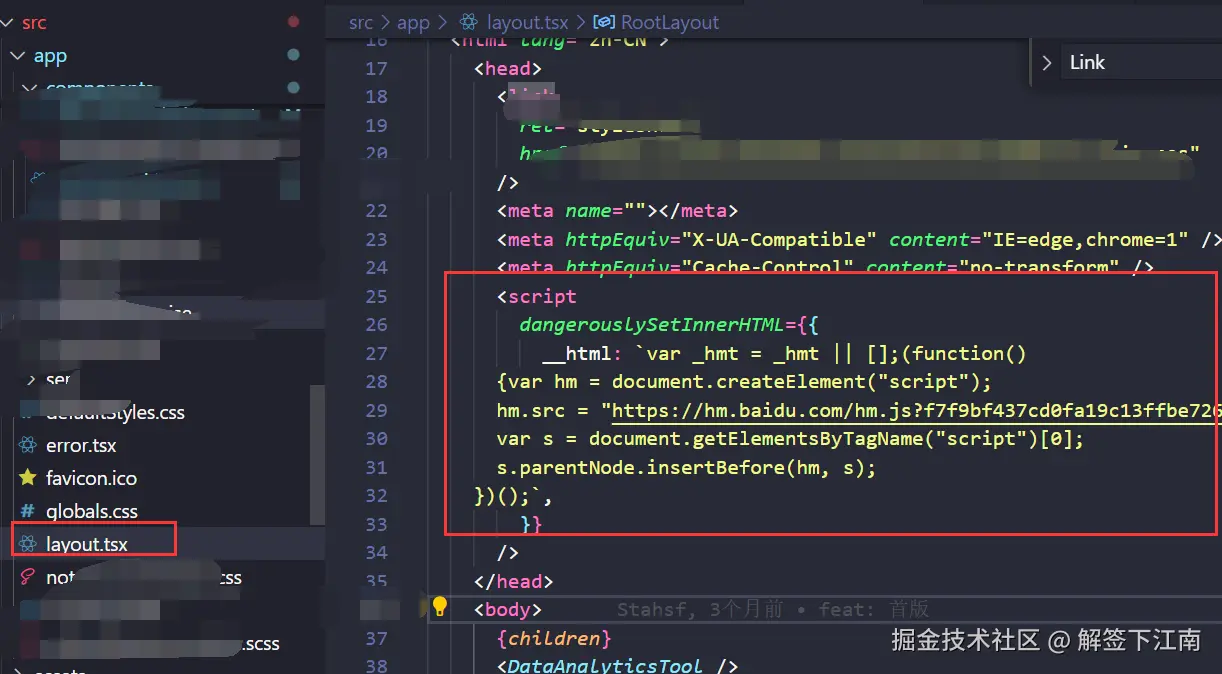Click the s.parentNode.insertBefore line
The height and width of the screenshot is (674, 1222).
(686, 467)
